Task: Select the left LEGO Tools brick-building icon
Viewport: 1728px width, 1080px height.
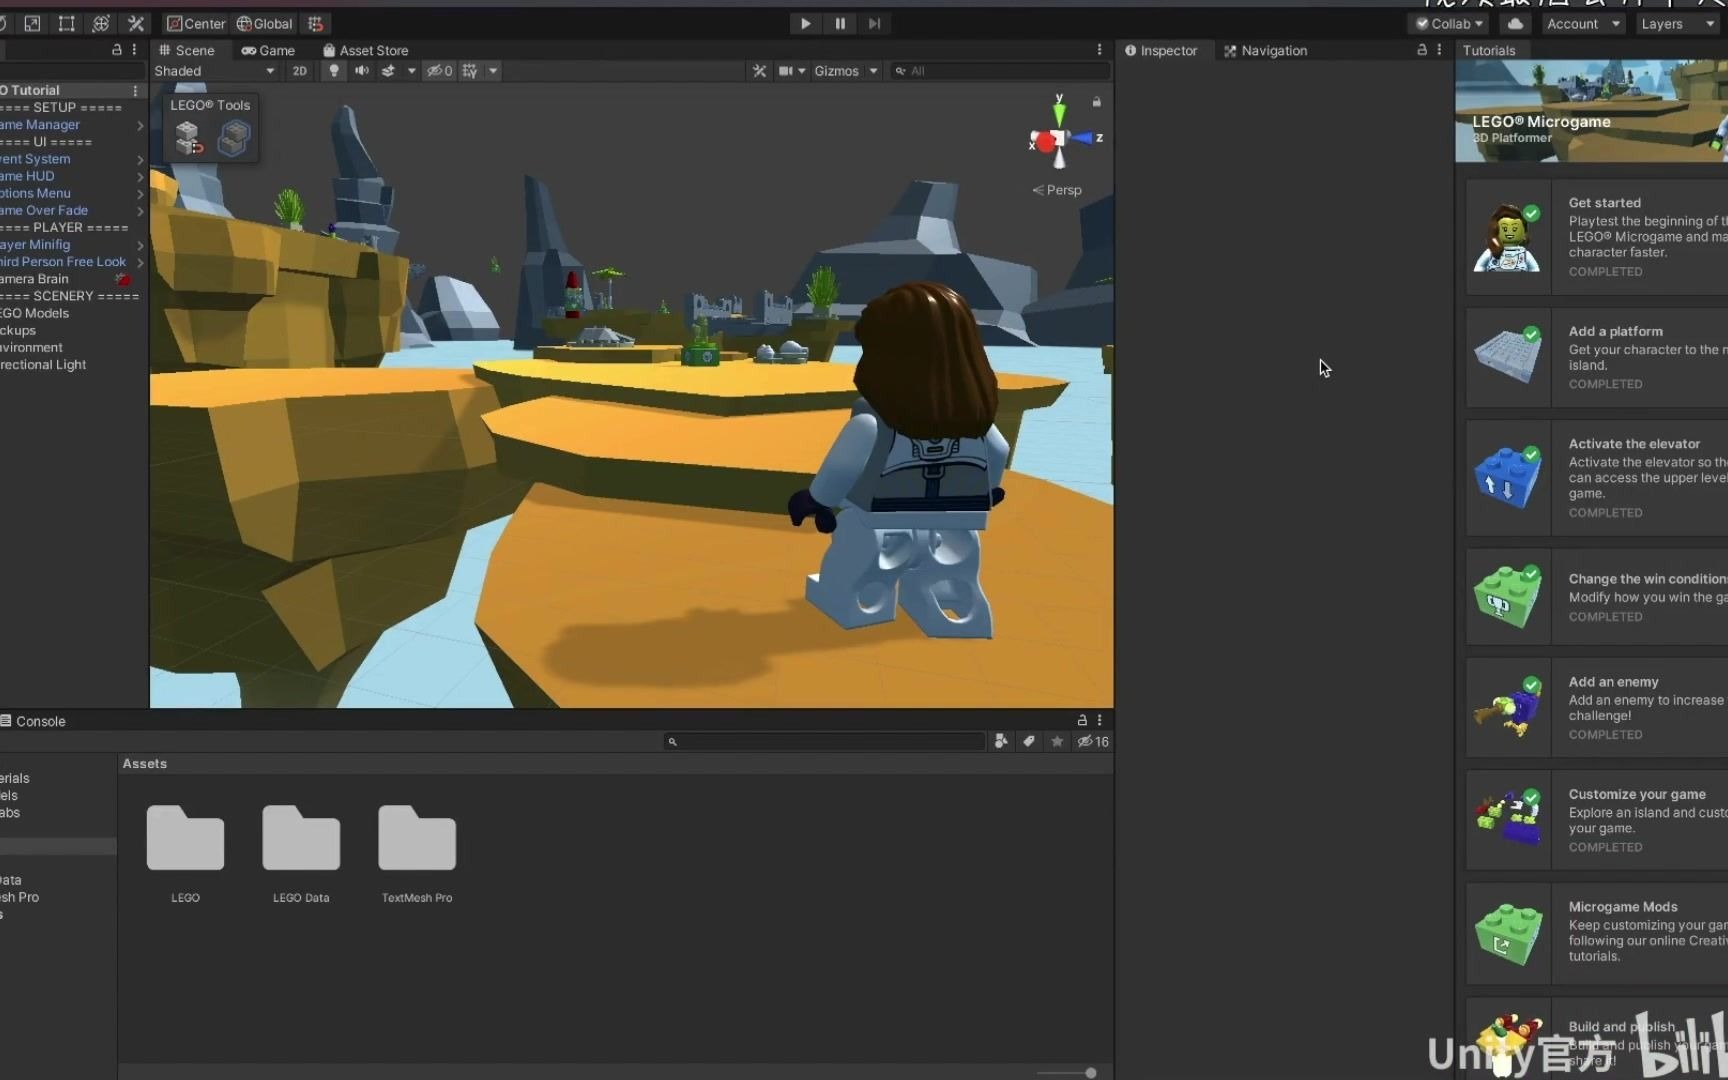Action: (186, 138)
